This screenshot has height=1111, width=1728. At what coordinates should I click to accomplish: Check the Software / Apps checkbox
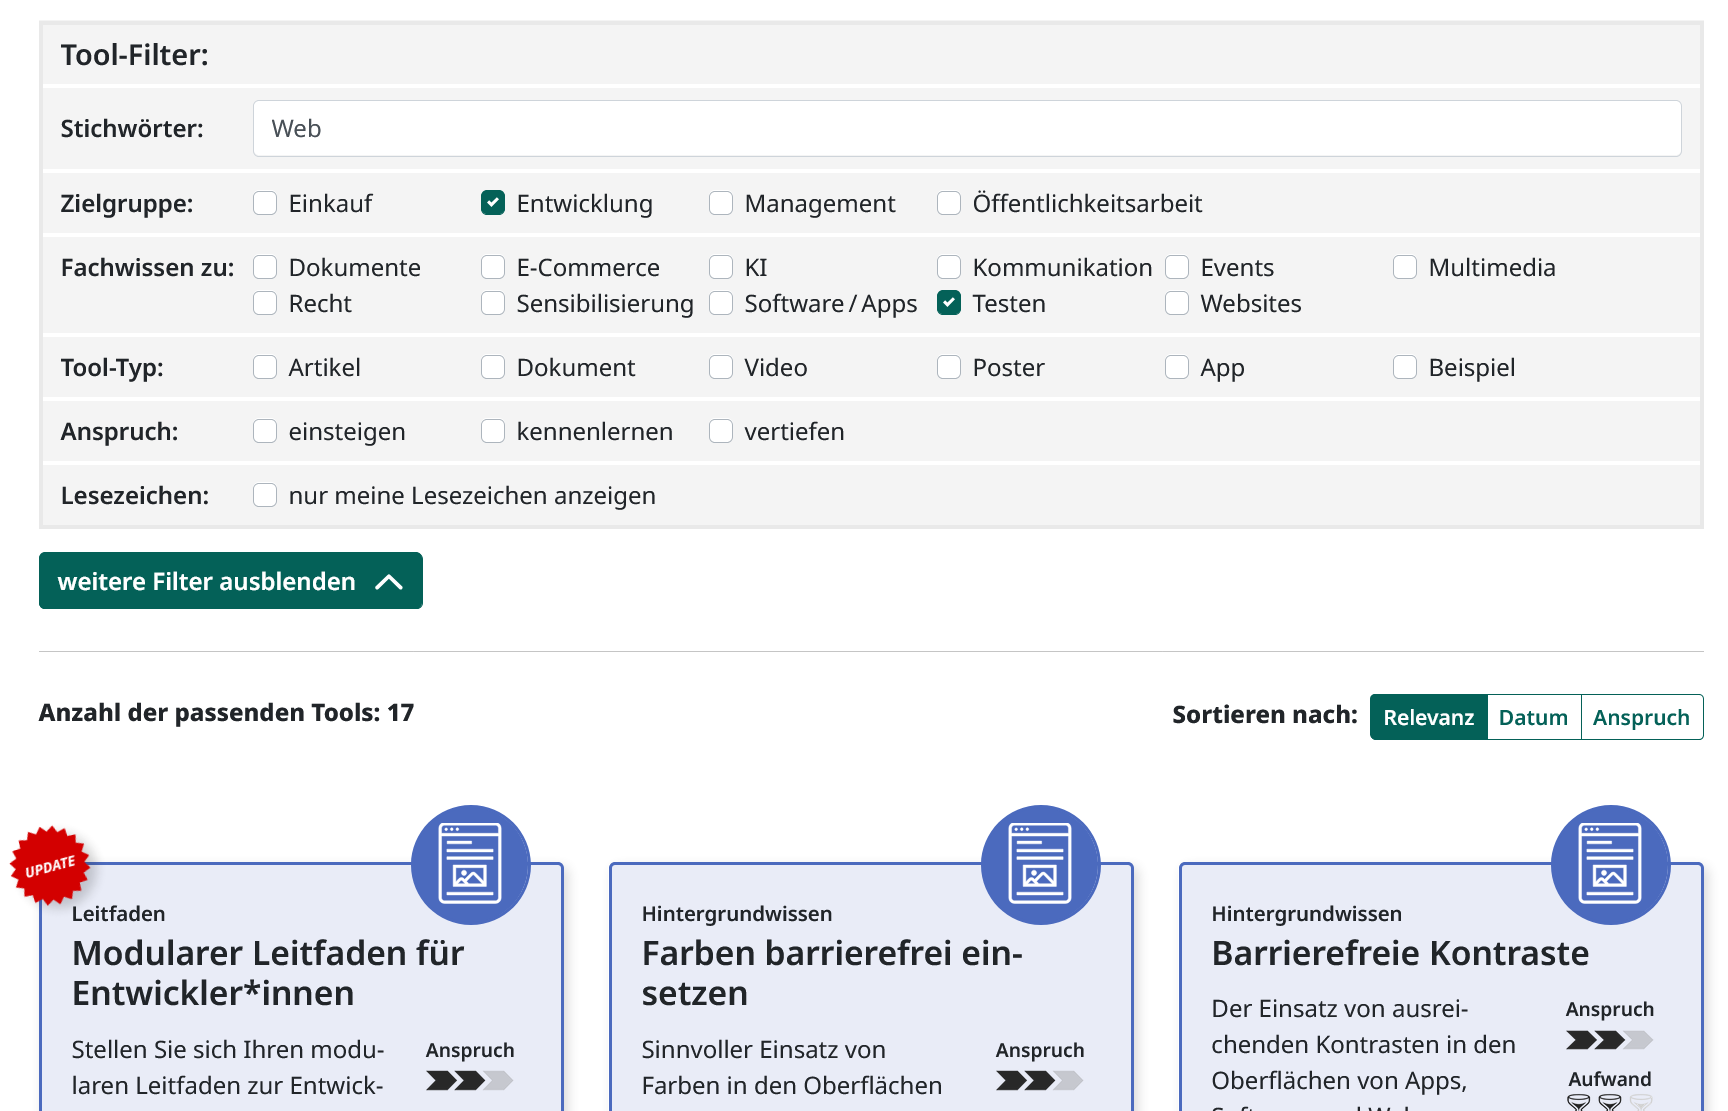click(x=721, y=303)
